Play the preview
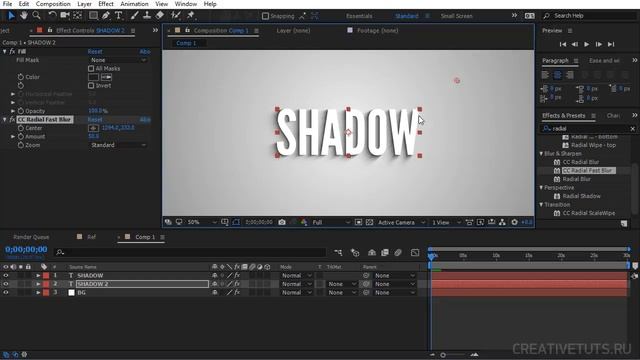Image resolution: width=640 pixels, height=360 pixels. [x=587, y=44]
